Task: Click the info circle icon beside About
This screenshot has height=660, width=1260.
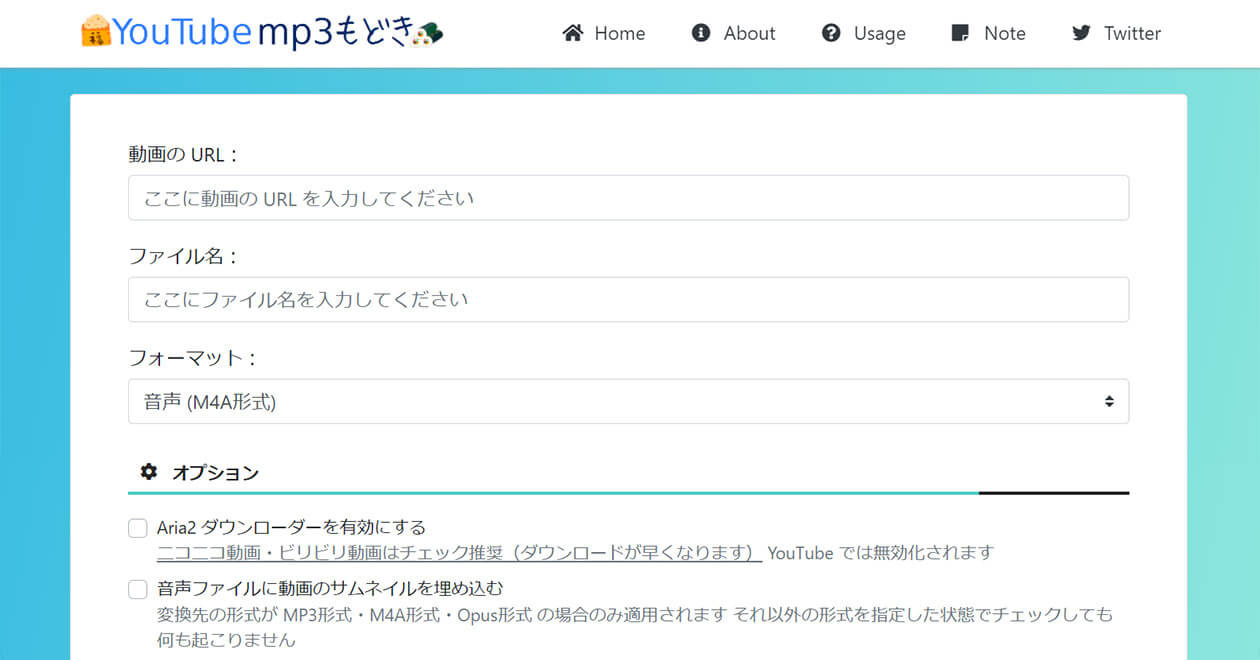Action: (701, 33)
